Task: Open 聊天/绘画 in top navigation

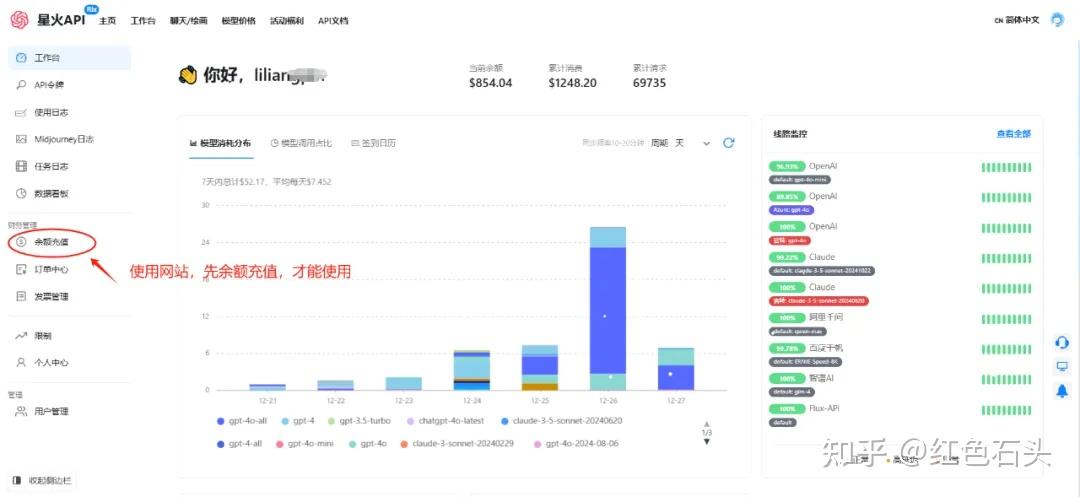Action: tap(189, 21)
